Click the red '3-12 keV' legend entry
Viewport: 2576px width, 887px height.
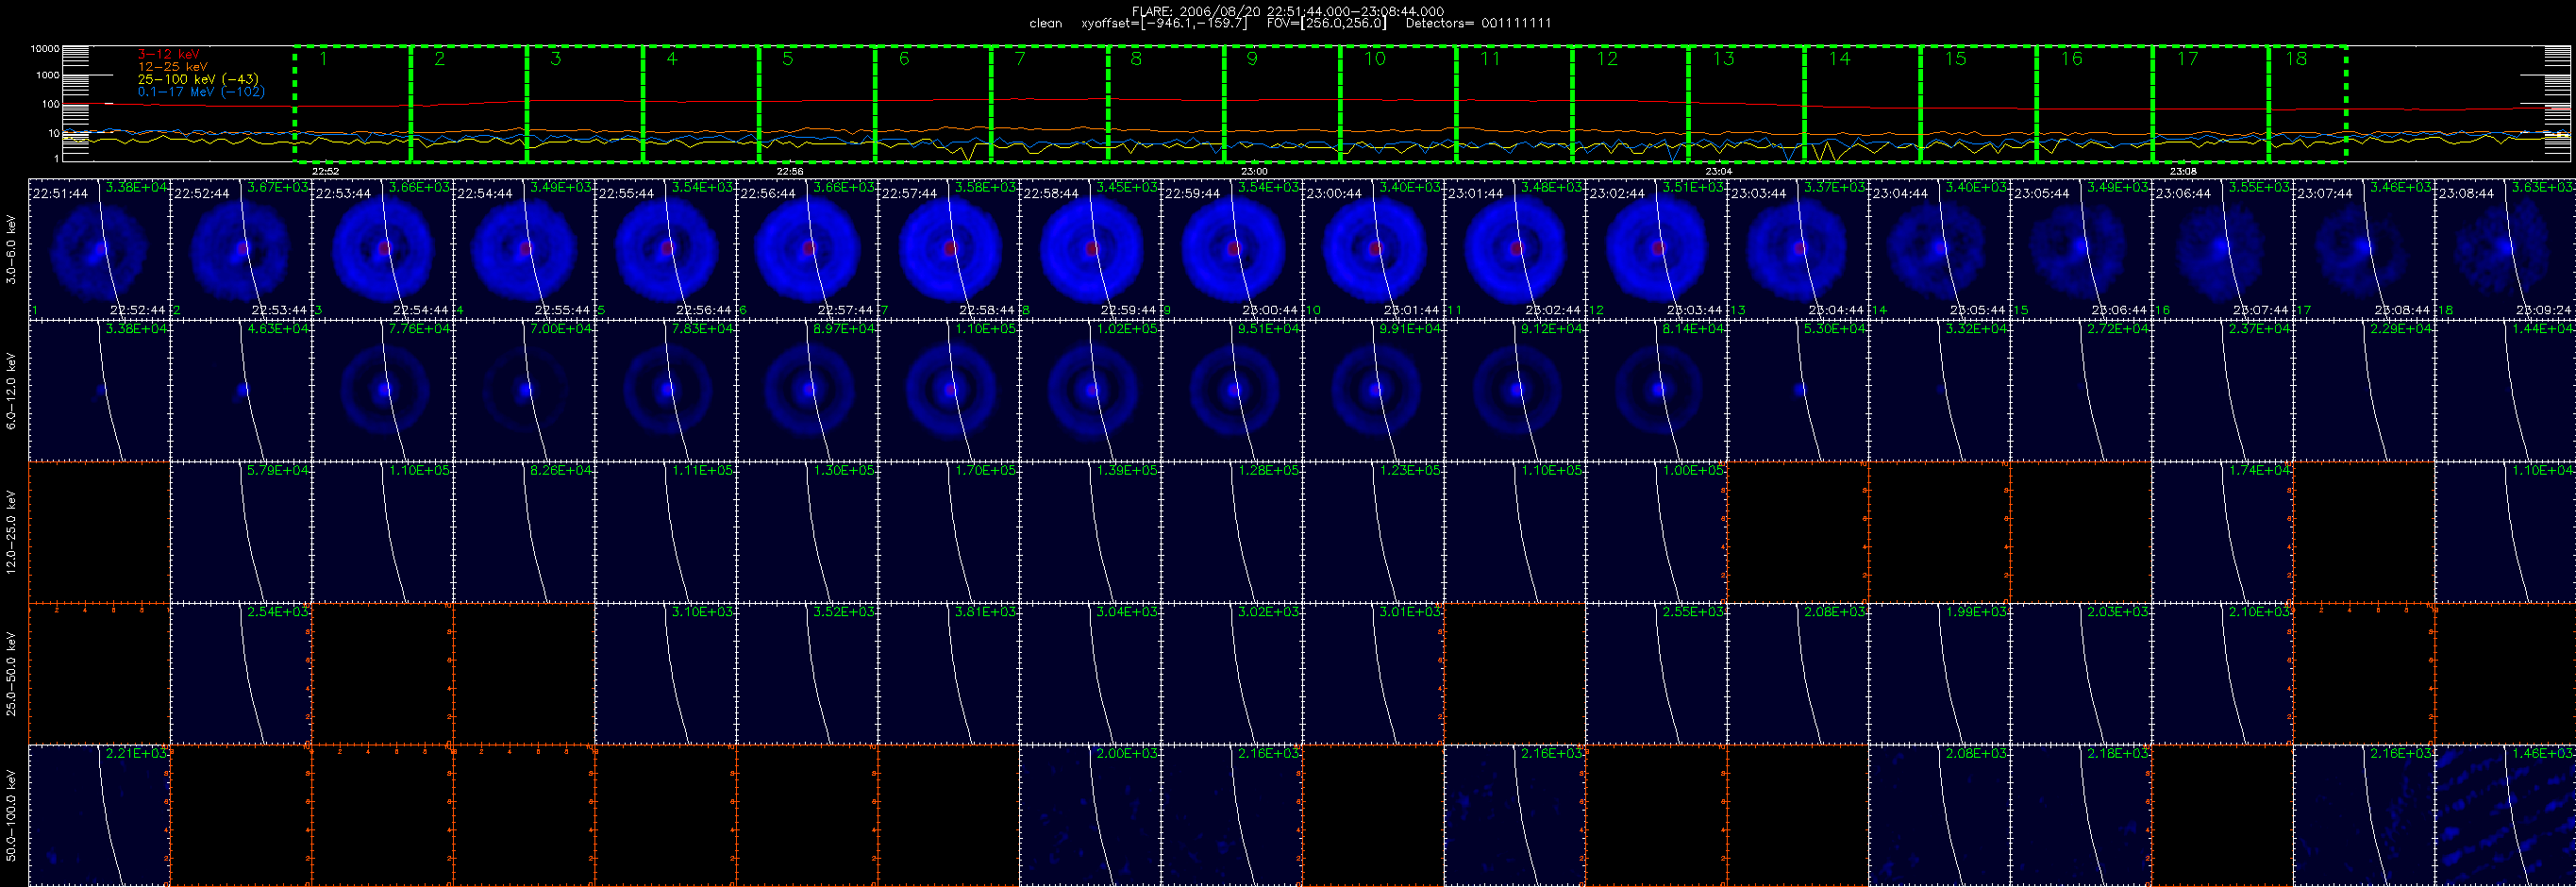click(168, 54)
